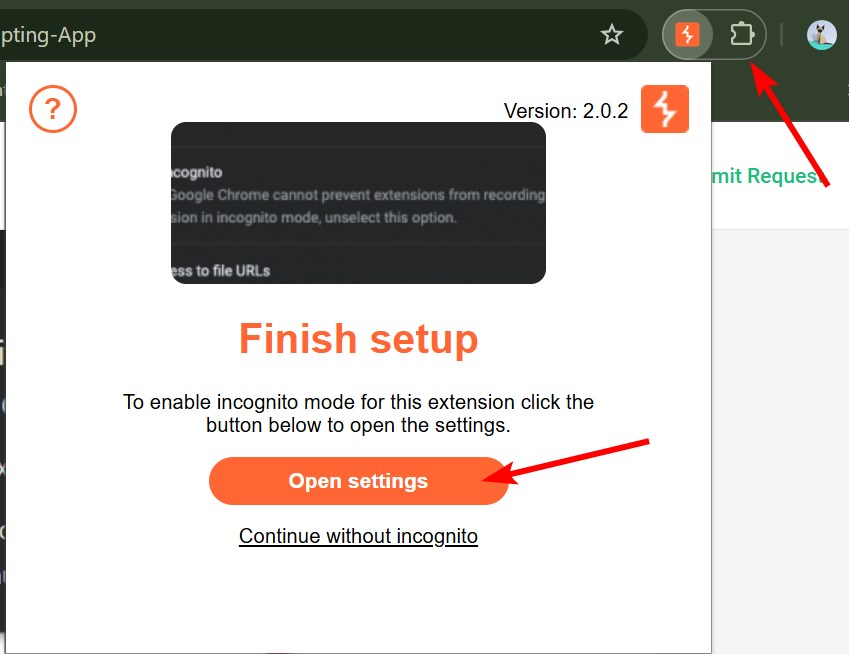The image size is (849, 654).
Task: Click the Version: 2.0.2 text
Action: pyautogui.click(x=565, y=111)
